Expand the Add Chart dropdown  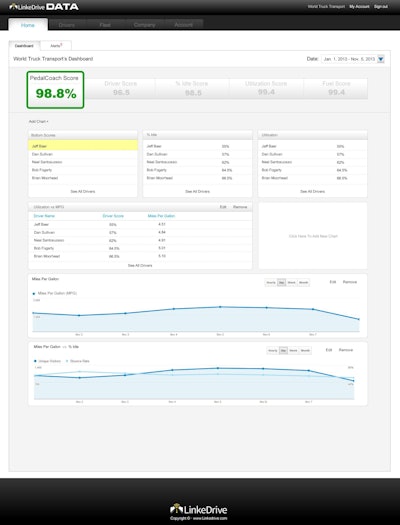point(38,122)
